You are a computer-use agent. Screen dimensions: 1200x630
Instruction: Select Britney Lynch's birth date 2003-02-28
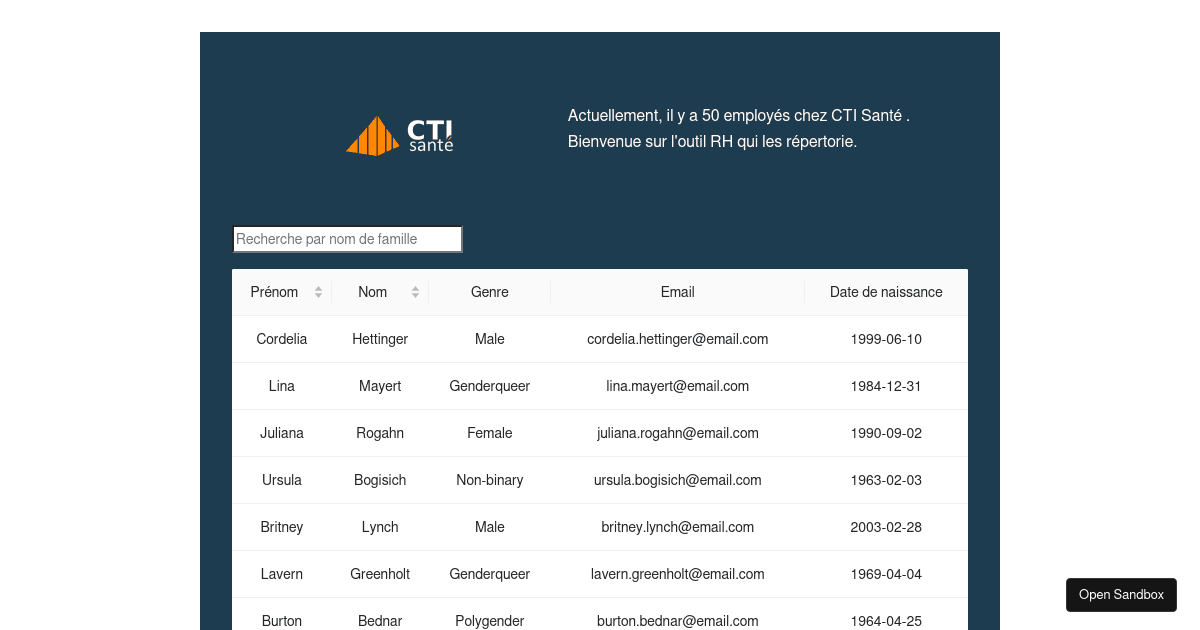point(886,527)
